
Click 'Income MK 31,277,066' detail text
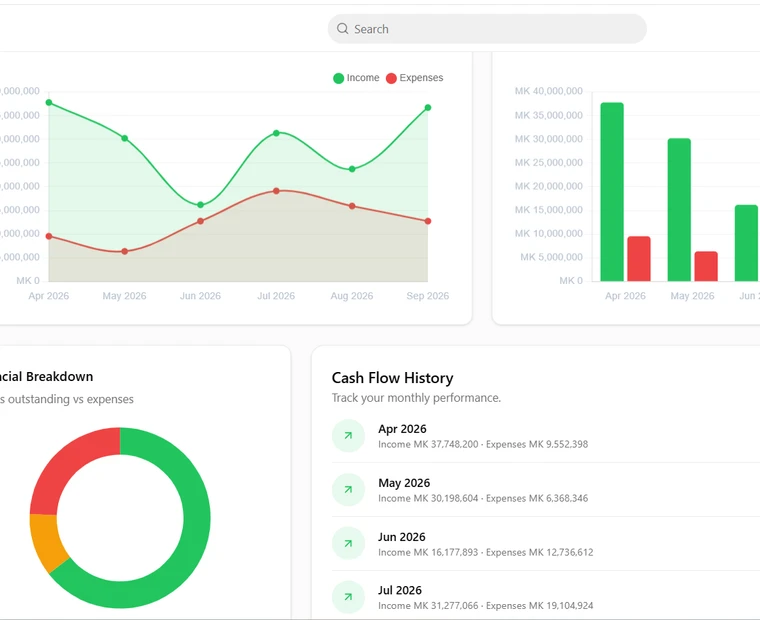pos(428,605)
